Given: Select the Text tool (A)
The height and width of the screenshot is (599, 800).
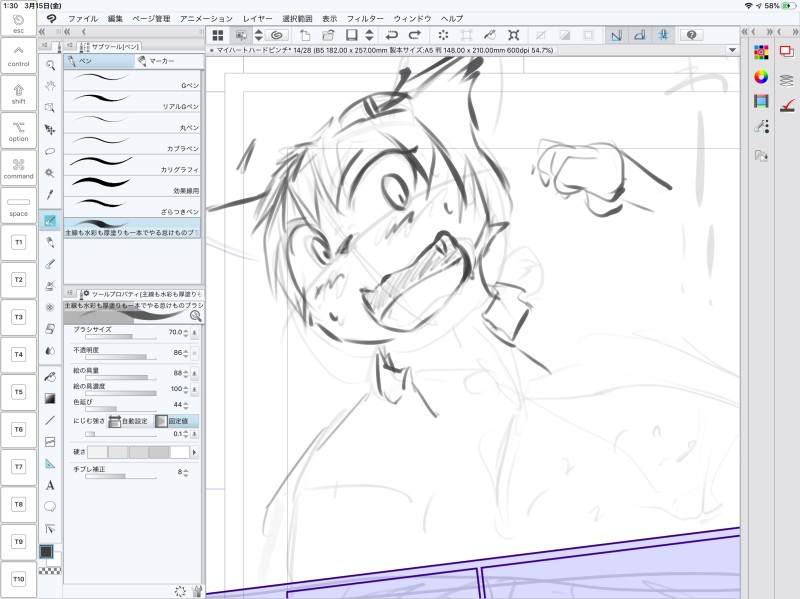Looking at the screenshot, I should point(50,485).
